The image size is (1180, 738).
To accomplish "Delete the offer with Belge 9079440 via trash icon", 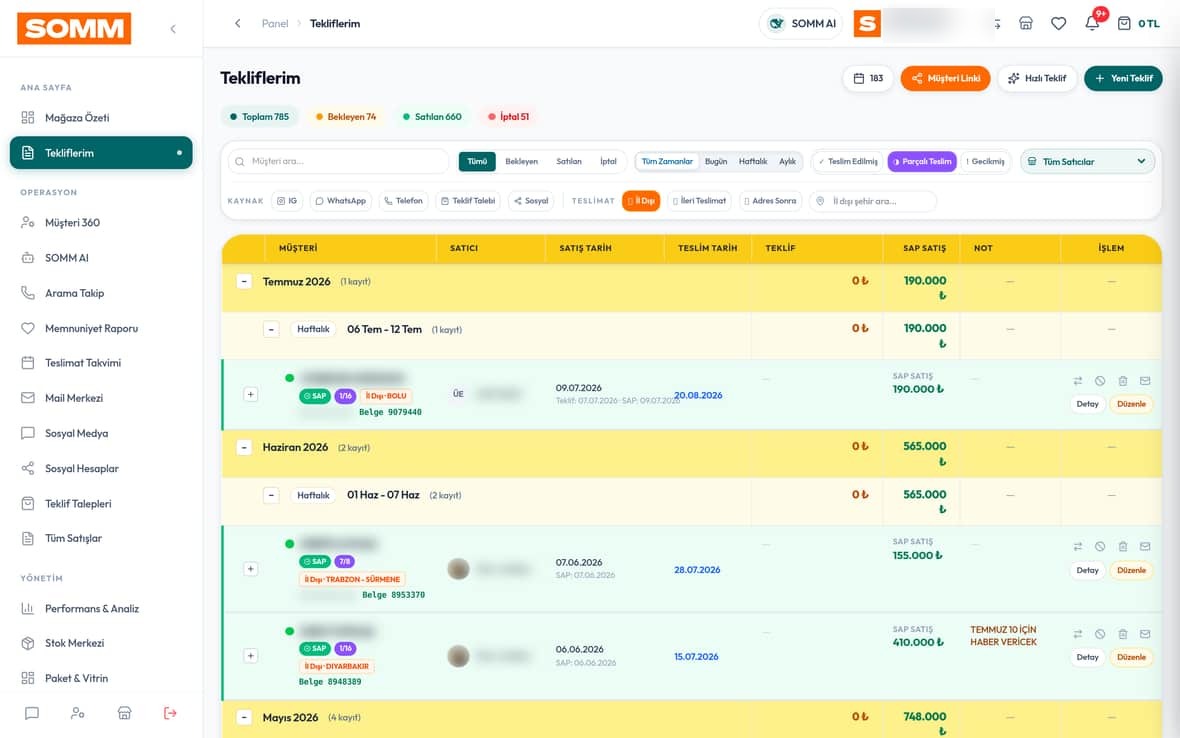I will [x=1122, y=381].
